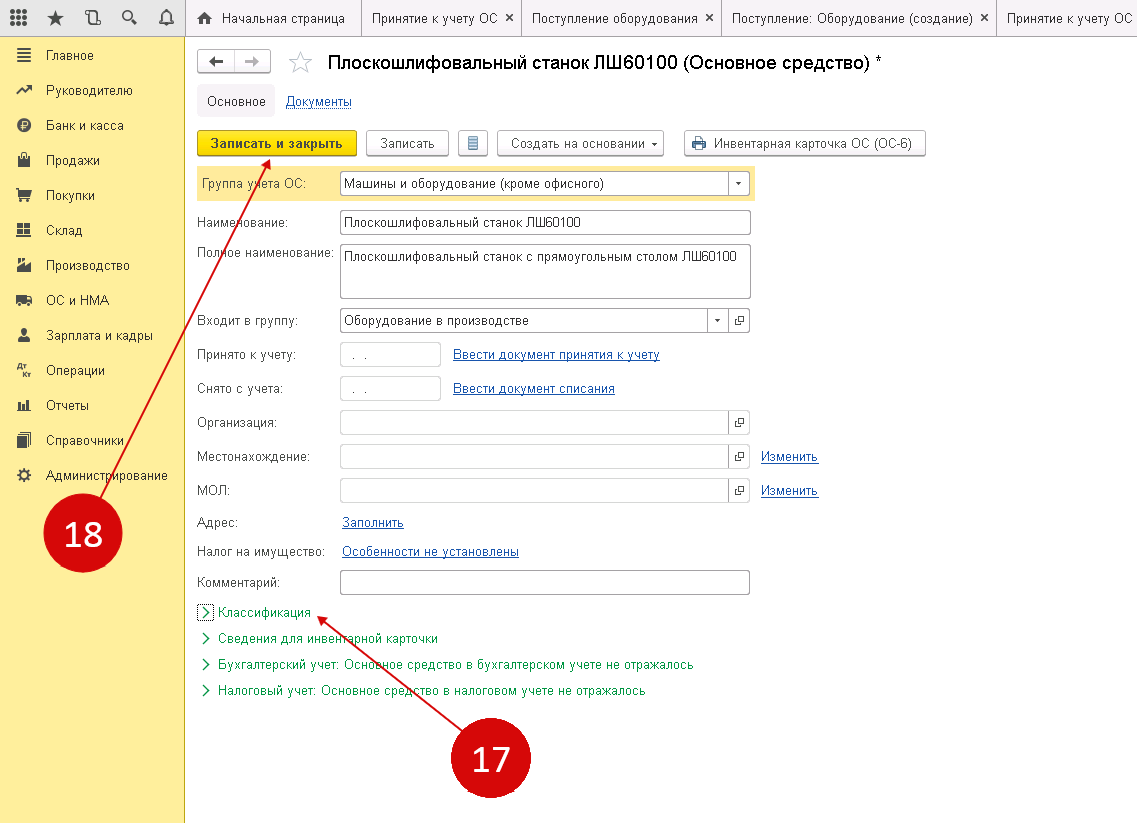
Task: Expand Группа учета ОС dropdown
Action: (739, 184)
